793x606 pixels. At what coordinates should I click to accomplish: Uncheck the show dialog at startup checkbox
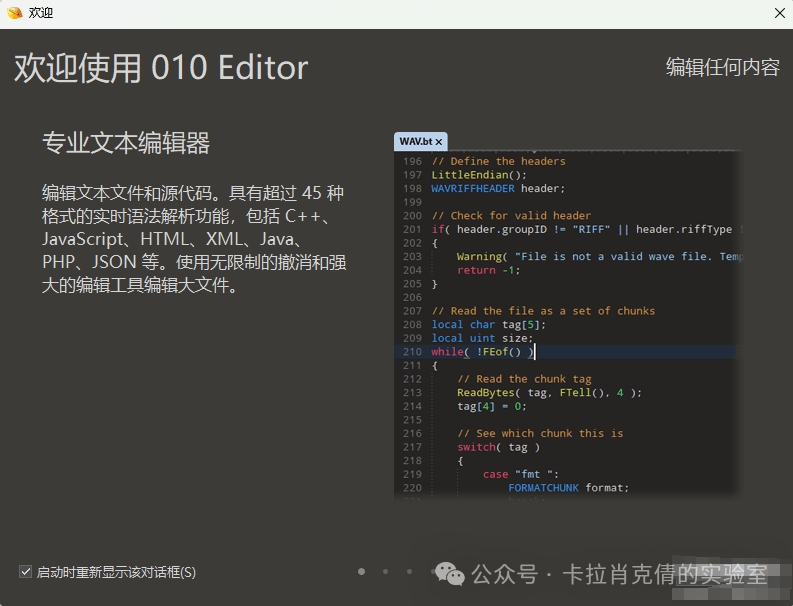pos(26,572)
